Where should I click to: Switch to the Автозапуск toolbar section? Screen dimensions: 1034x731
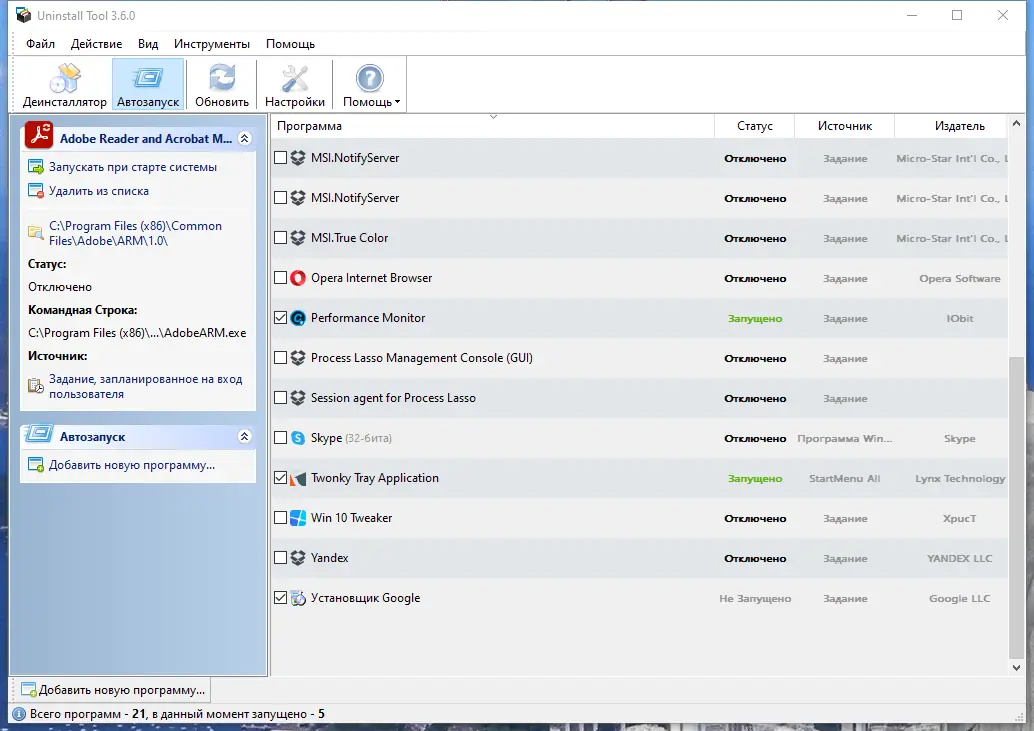click(148, 85)
